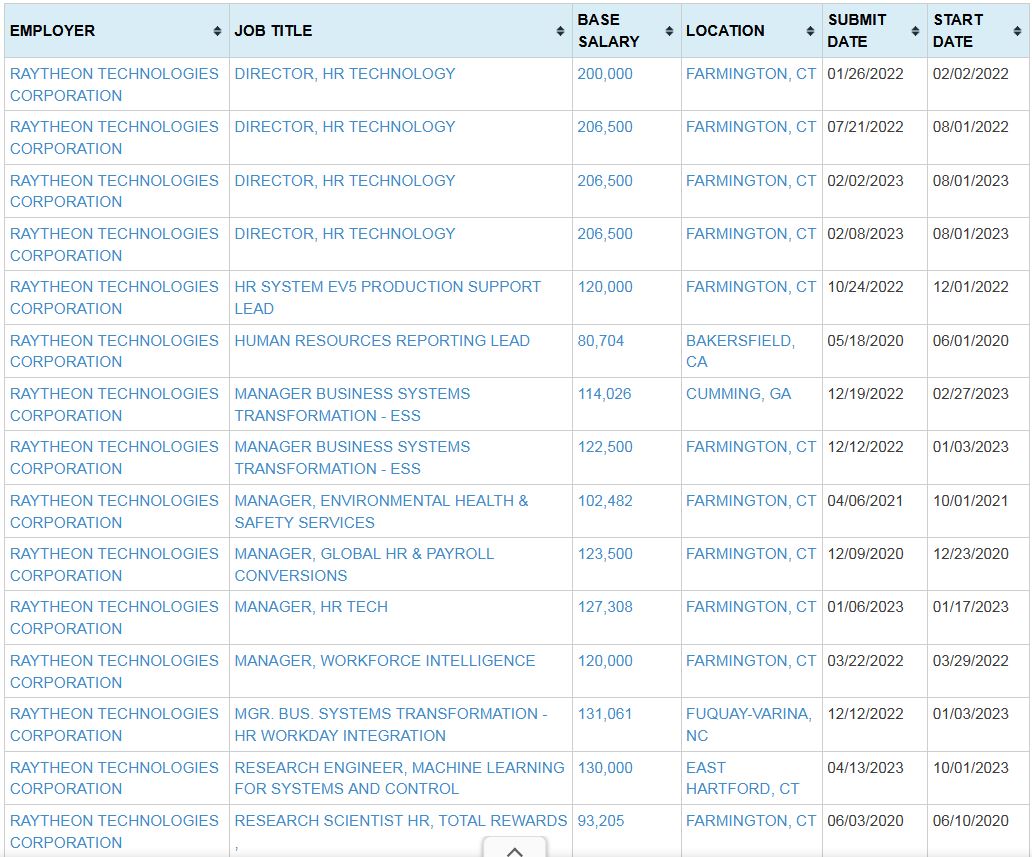This screenshot has width=1032, height=857.
Task: Click the 93,205 base salary link
Action: (600, 821)
